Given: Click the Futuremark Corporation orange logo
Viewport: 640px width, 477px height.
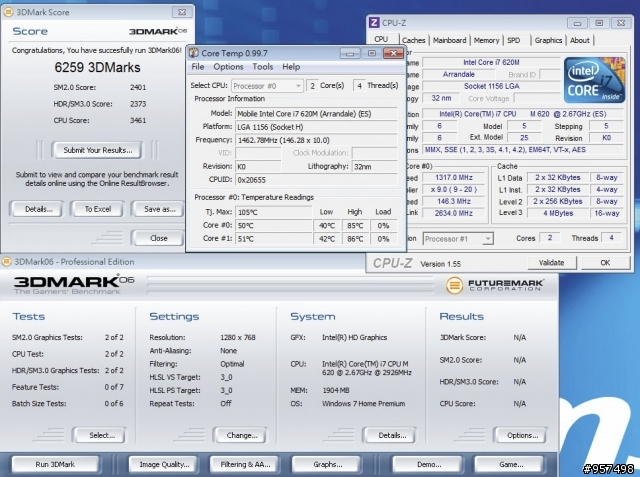Looking at the screenshot, I should tap(454, 285).
